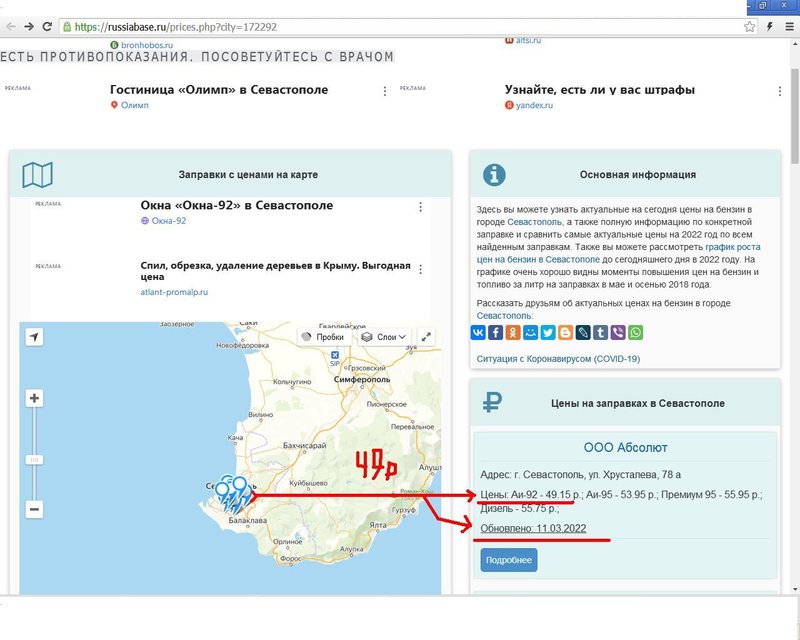Click the Обновлено: 11.03.2022 text
This screenshot has width=800, height=640.
tap(533, 528)
